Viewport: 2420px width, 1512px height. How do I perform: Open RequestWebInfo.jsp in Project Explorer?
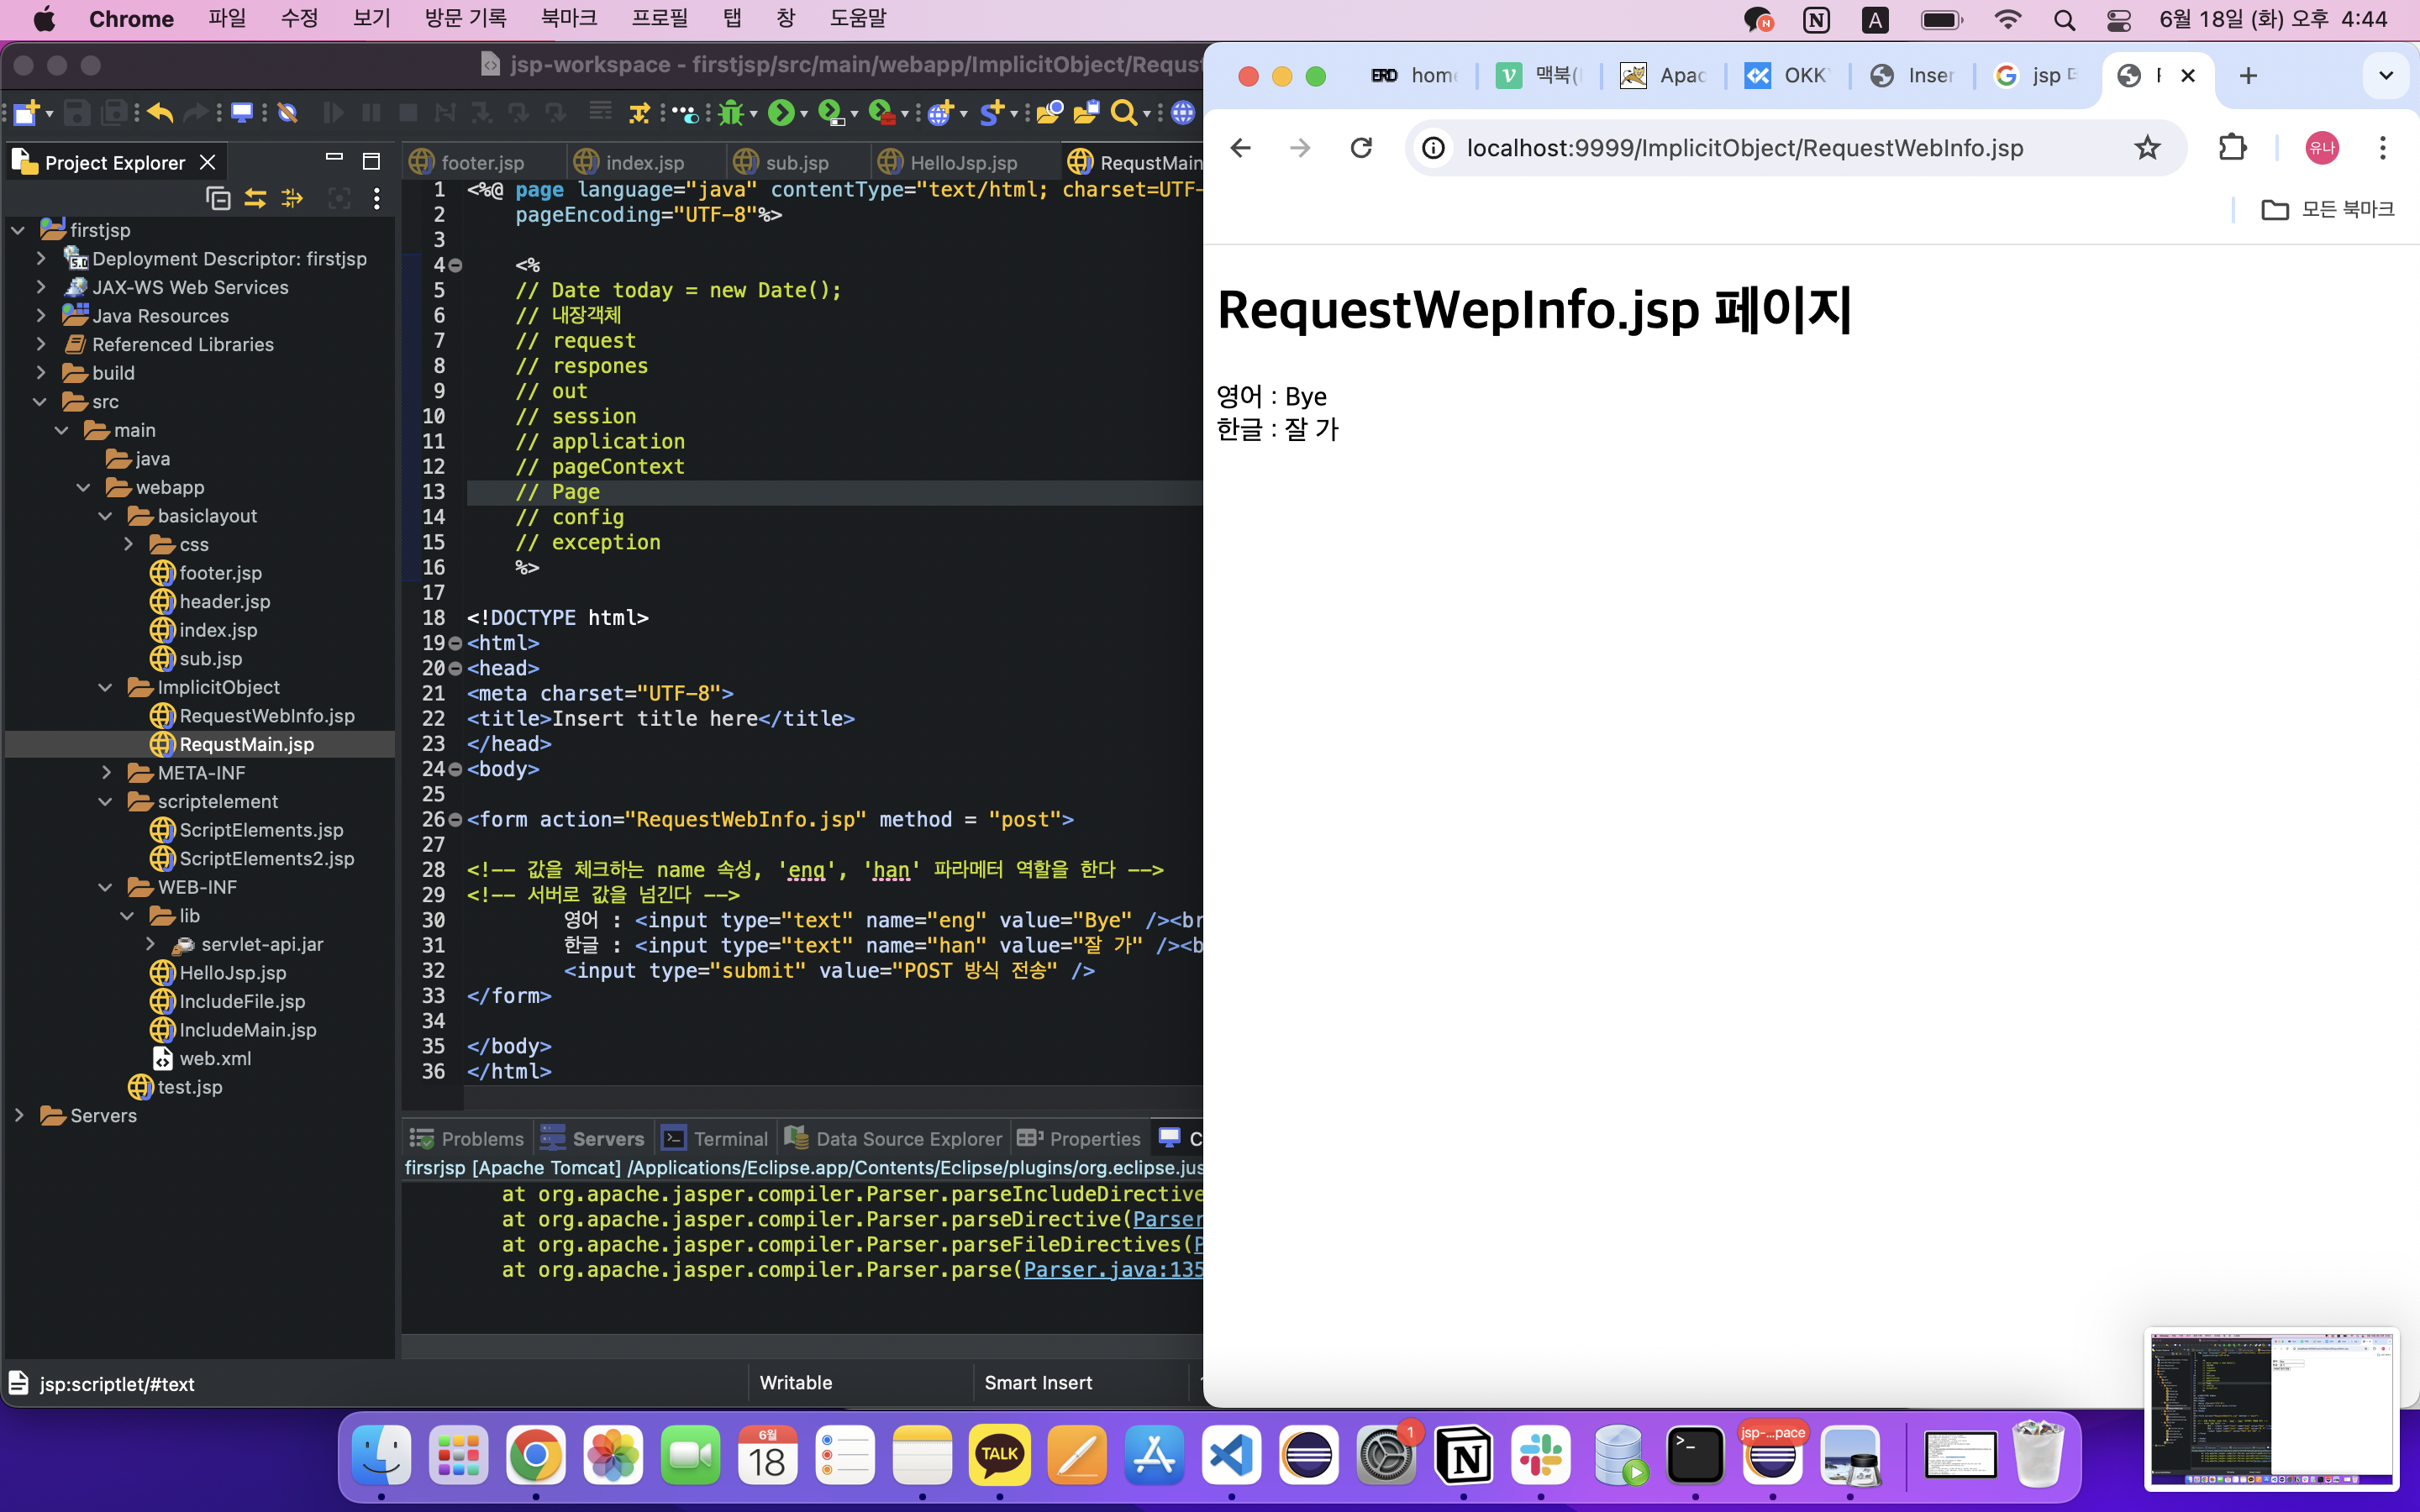pos(266,715)
